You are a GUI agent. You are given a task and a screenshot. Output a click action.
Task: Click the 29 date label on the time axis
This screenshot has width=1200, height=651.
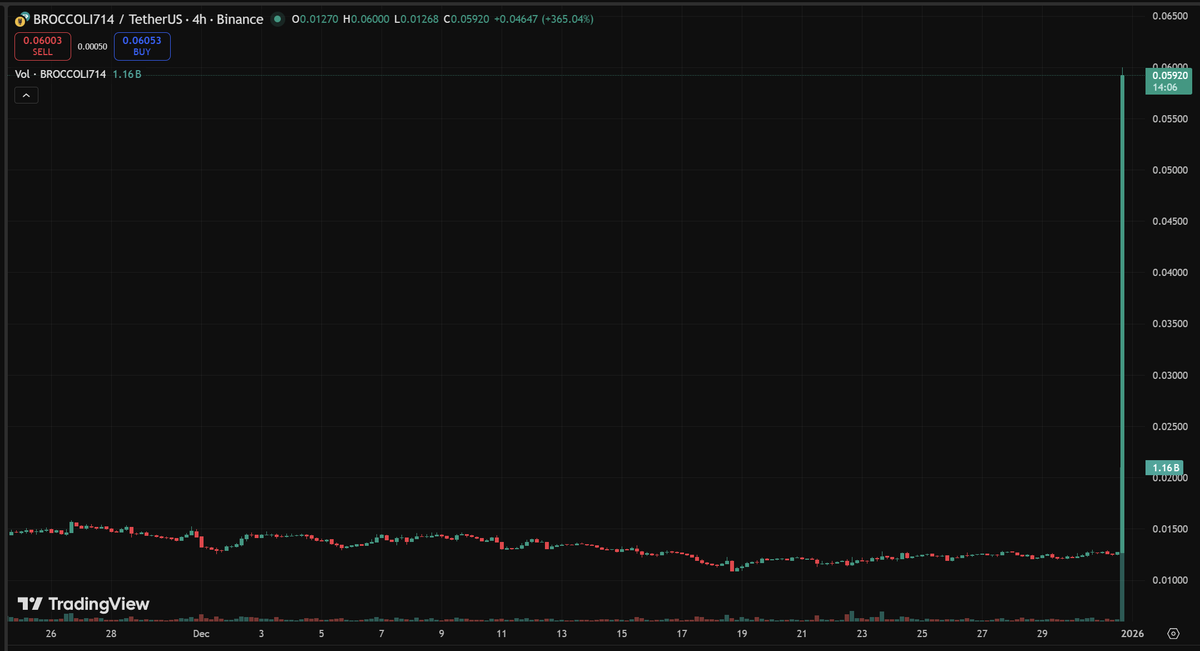(1042, 634)
